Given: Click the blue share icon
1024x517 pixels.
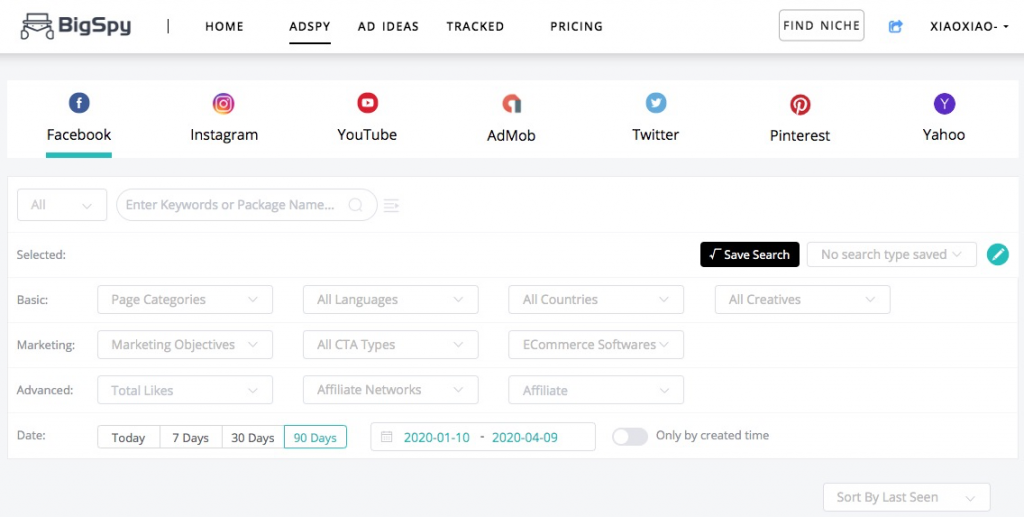Looking at the screenshot, I should coord(895,27).
